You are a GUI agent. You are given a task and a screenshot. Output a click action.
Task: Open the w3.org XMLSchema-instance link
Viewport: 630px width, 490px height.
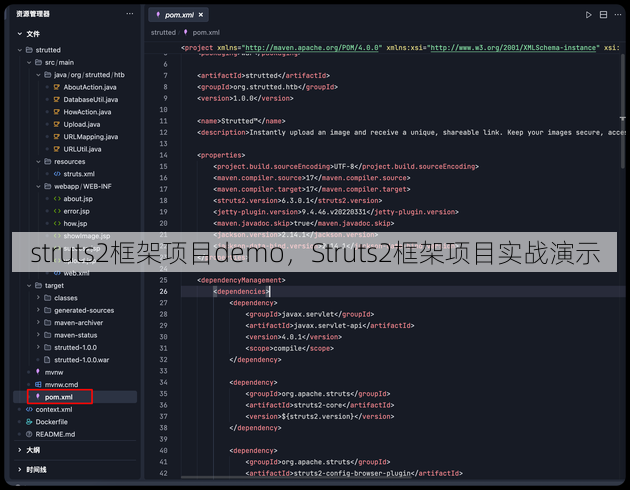513,48
